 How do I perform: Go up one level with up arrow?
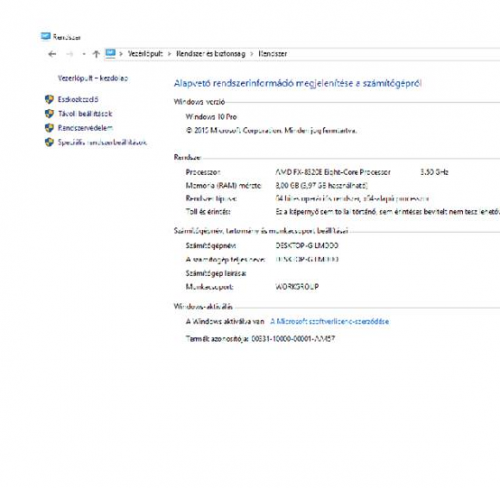pyautogui.click(x=96, y=54)
